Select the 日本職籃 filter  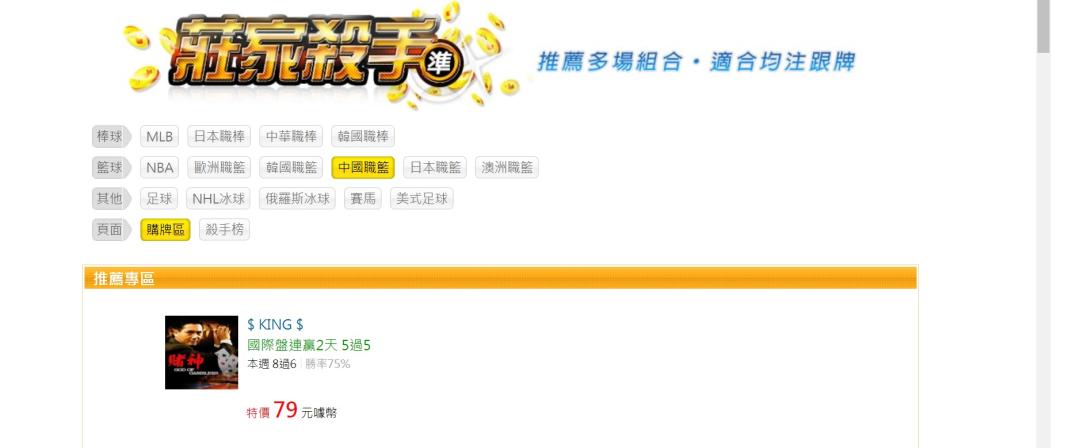435,167
